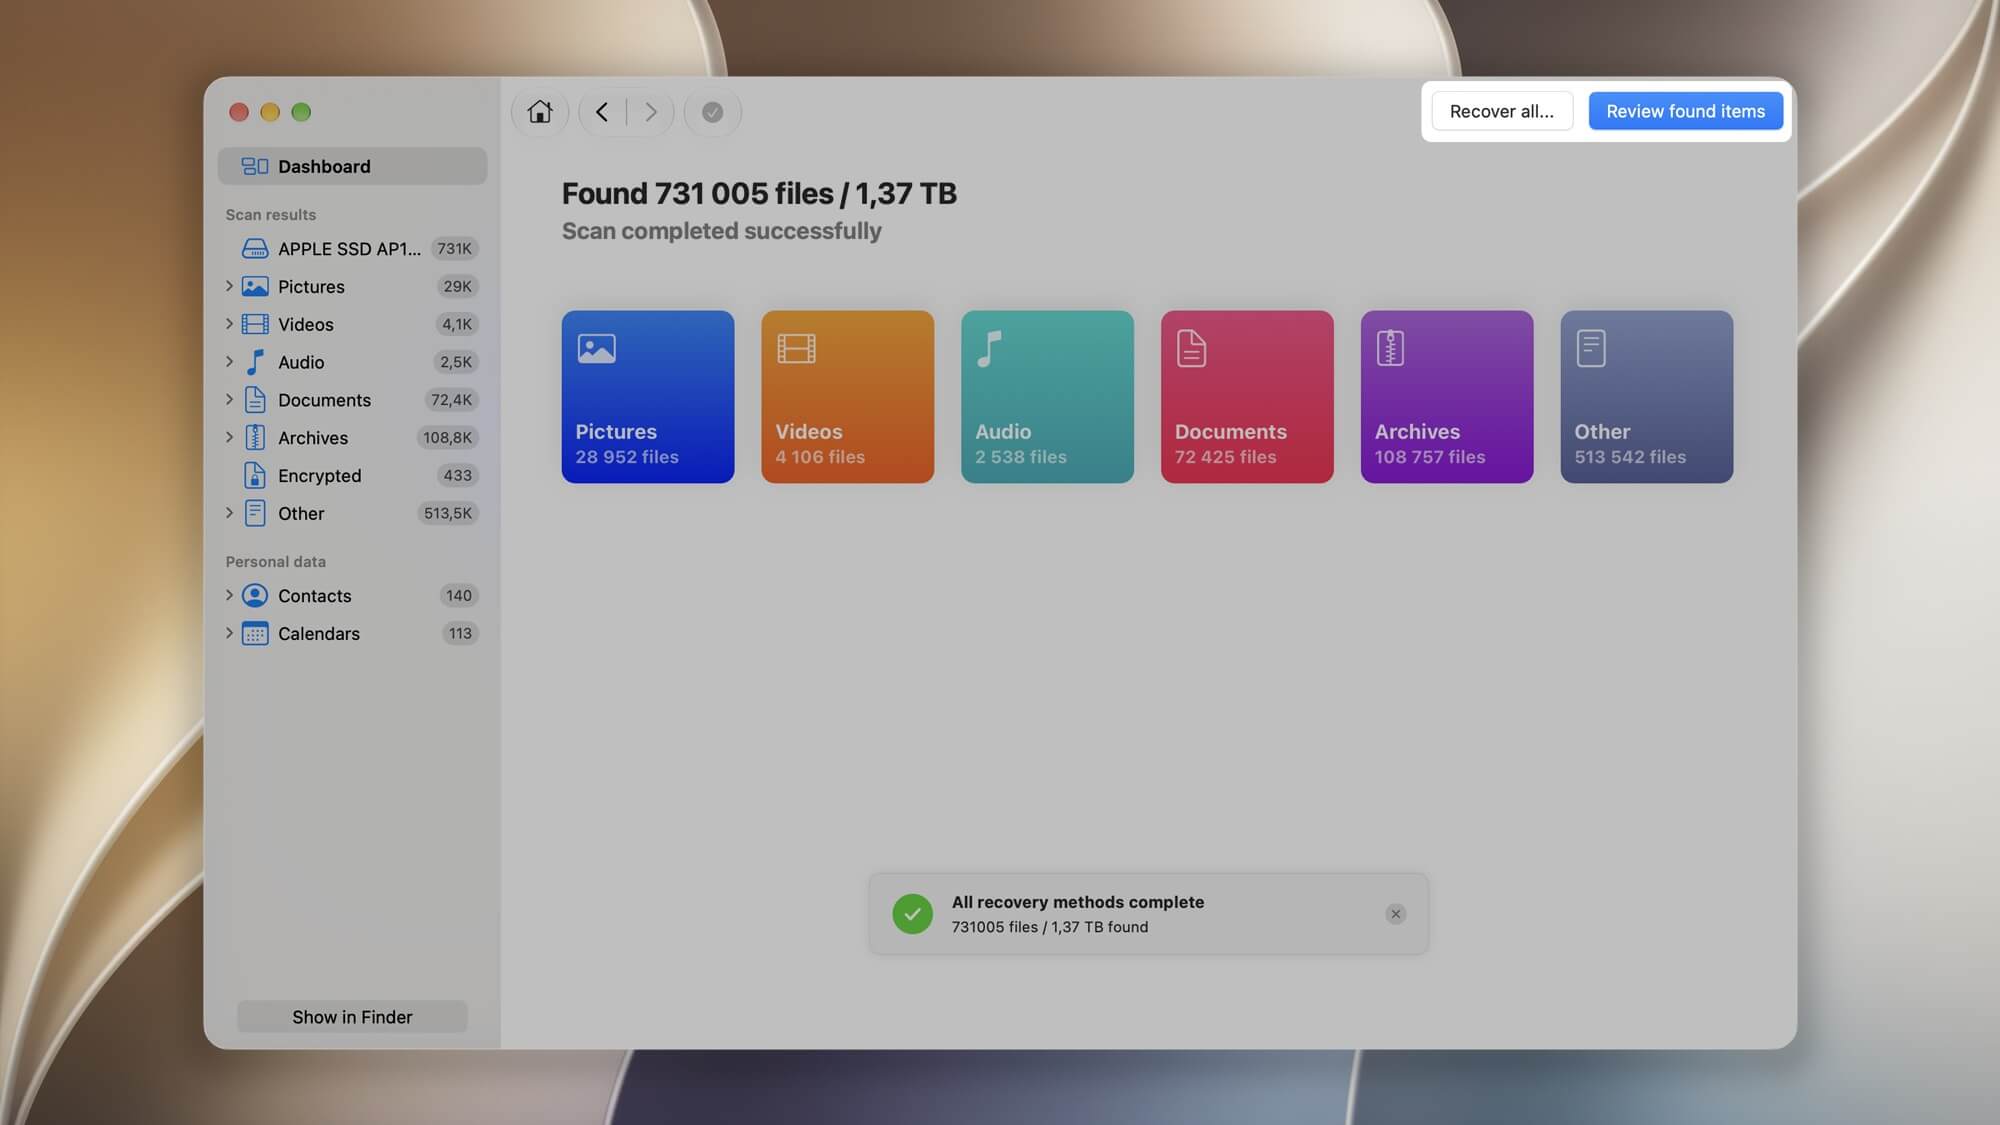Viewport: 2000px width, 1125px height.
Task: Expand the Videos tree chevron
Action: pos(229,324)
